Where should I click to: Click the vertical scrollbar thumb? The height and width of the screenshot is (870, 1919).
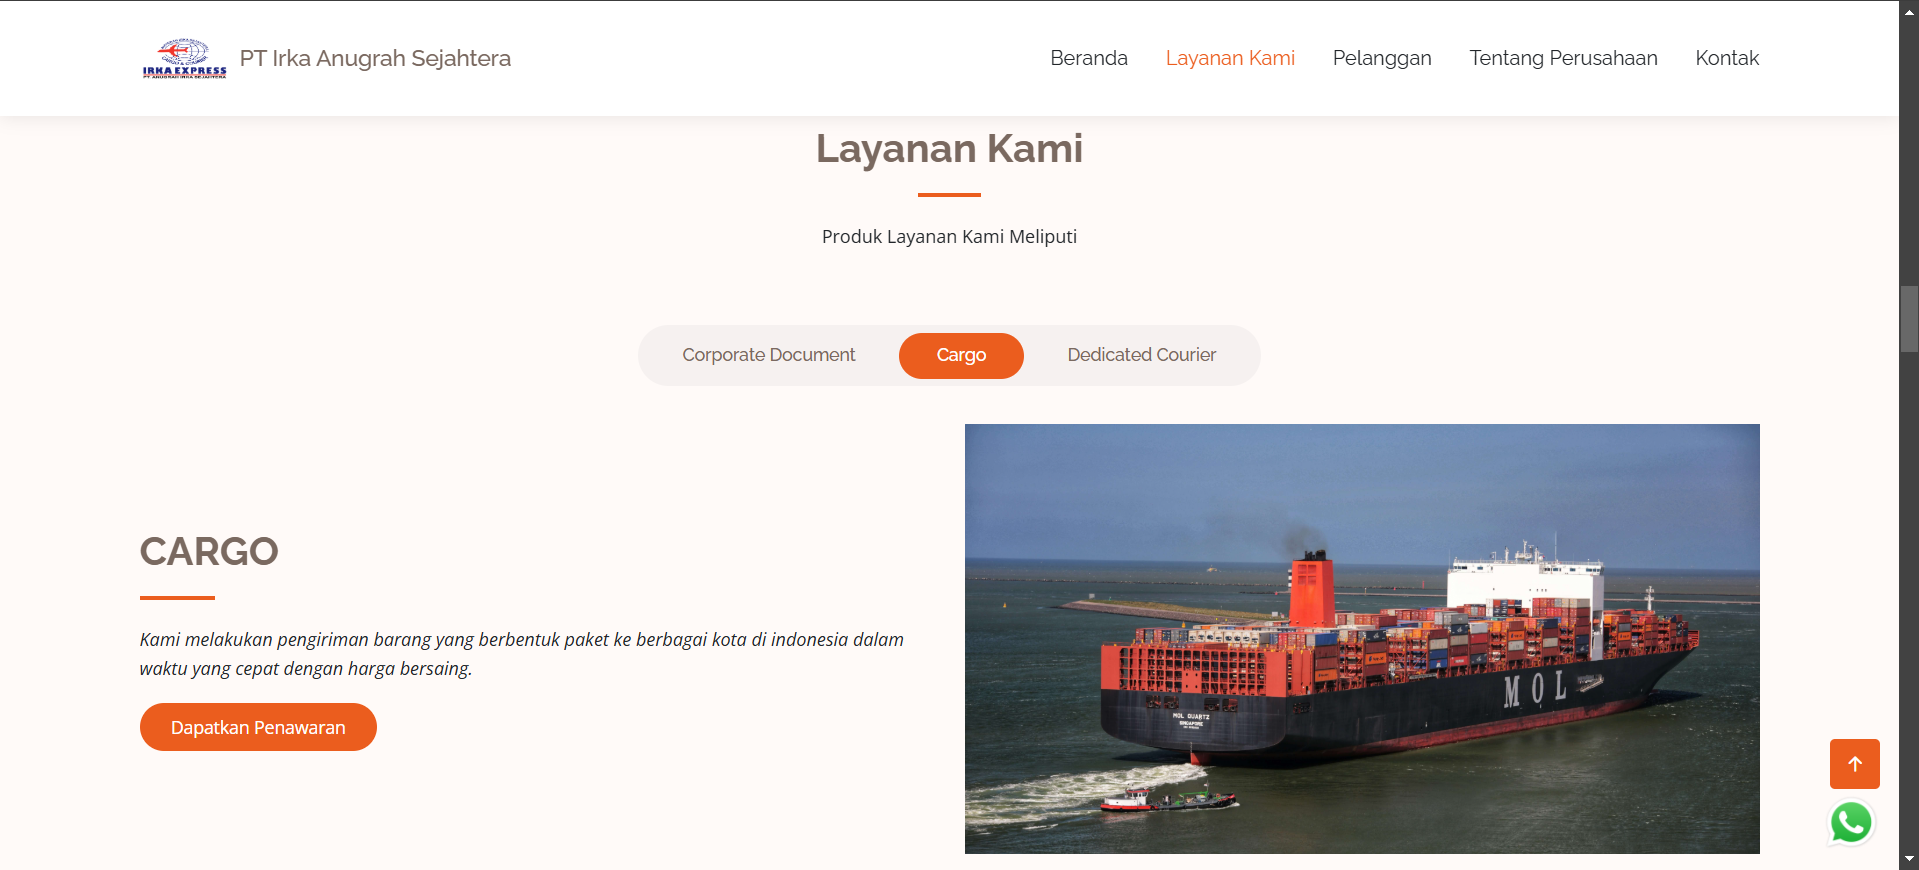pyautogui.click(x=1909, y=319)
